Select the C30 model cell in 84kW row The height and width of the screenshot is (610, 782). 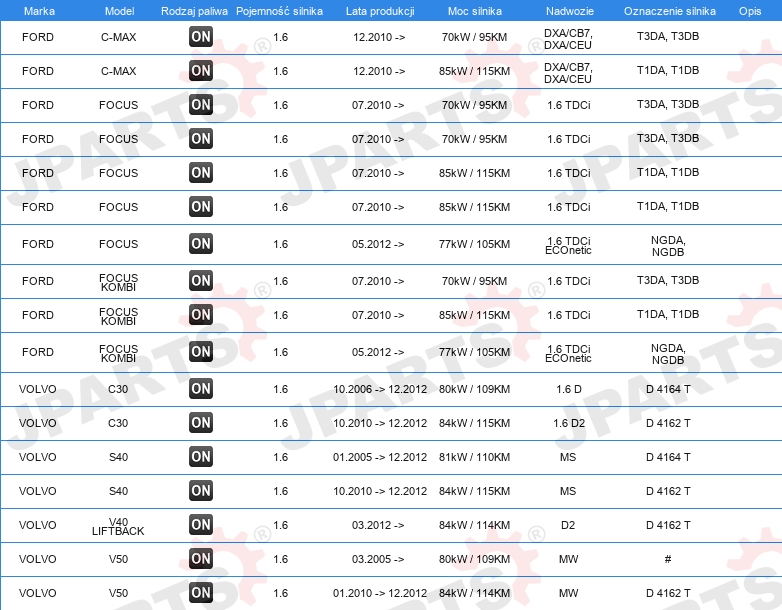(118, 423)
